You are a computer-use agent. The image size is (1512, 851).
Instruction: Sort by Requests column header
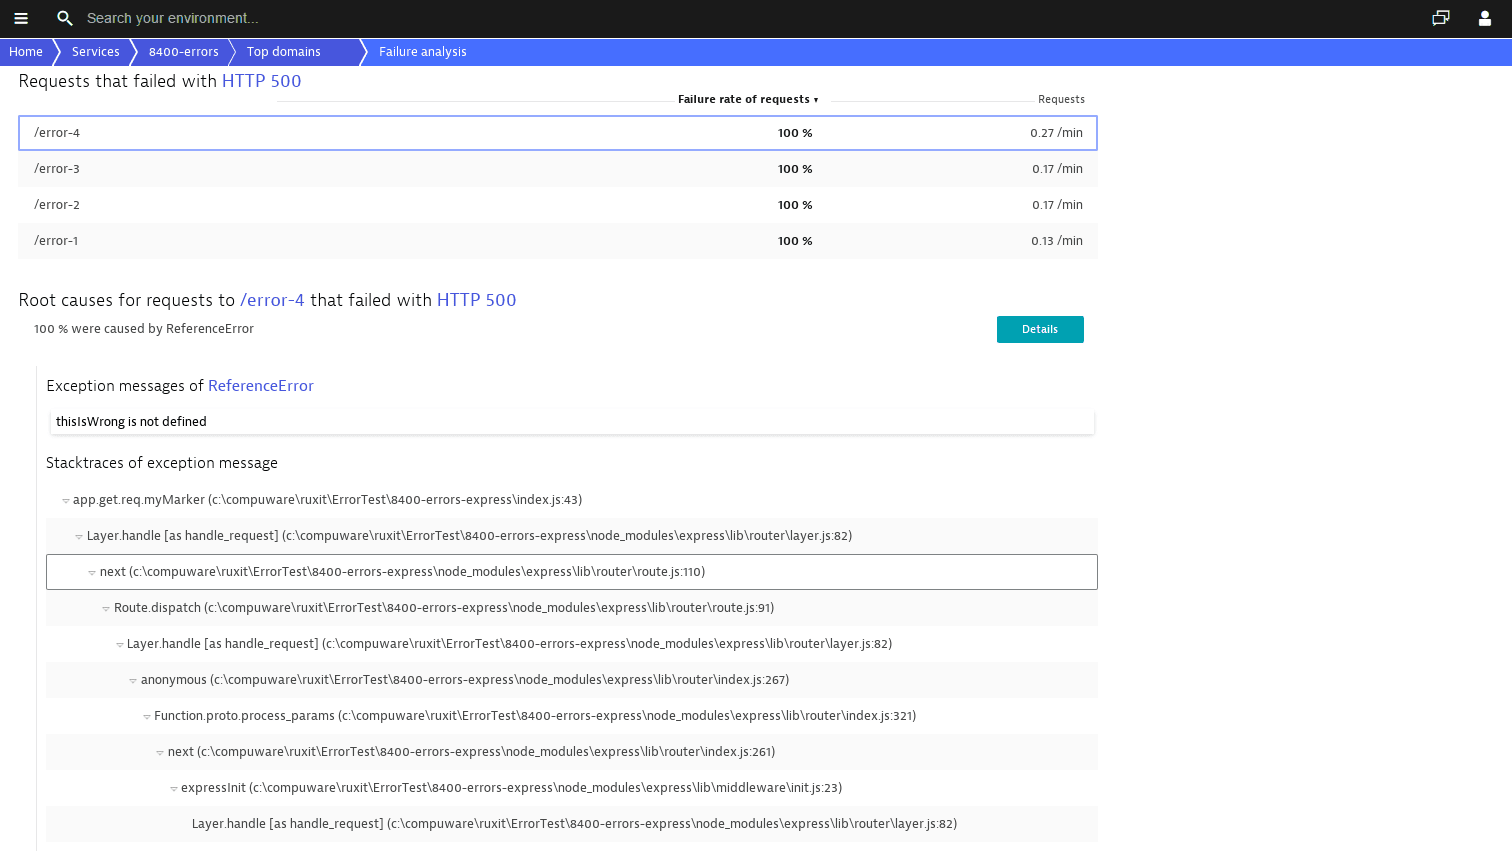coord(1061,99)
